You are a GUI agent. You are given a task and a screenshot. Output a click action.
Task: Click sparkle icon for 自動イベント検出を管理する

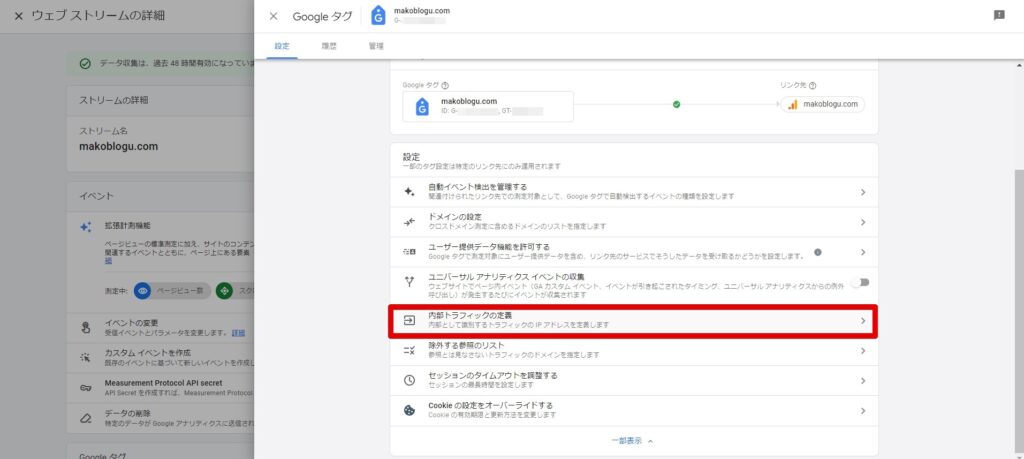409,192
